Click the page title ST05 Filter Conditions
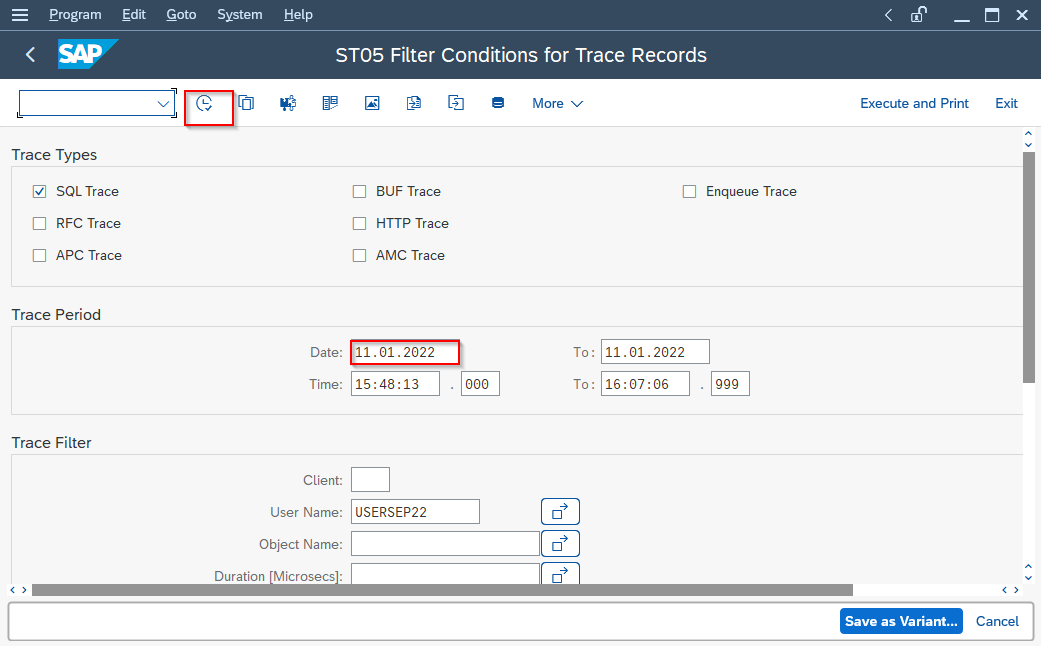This screenshot has width=1041, height=646. [520, 54]
